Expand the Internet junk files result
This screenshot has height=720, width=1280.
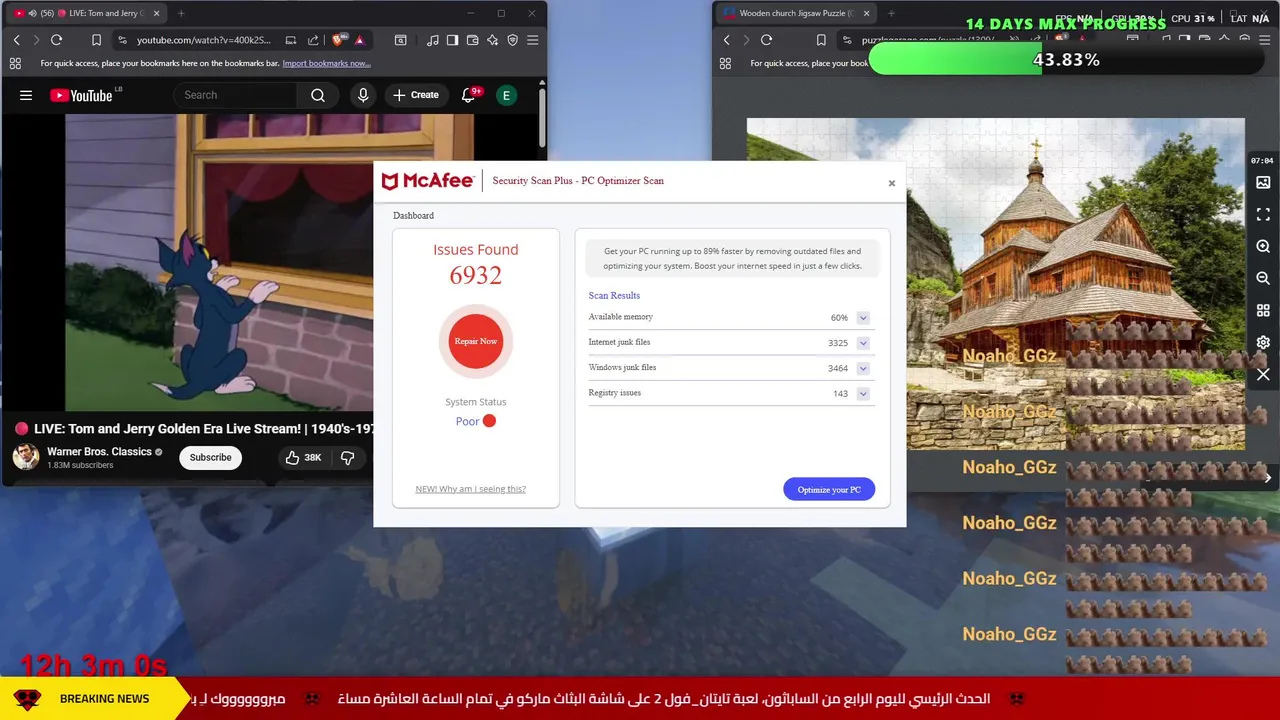pyautogui.click(x=863, y=343)
